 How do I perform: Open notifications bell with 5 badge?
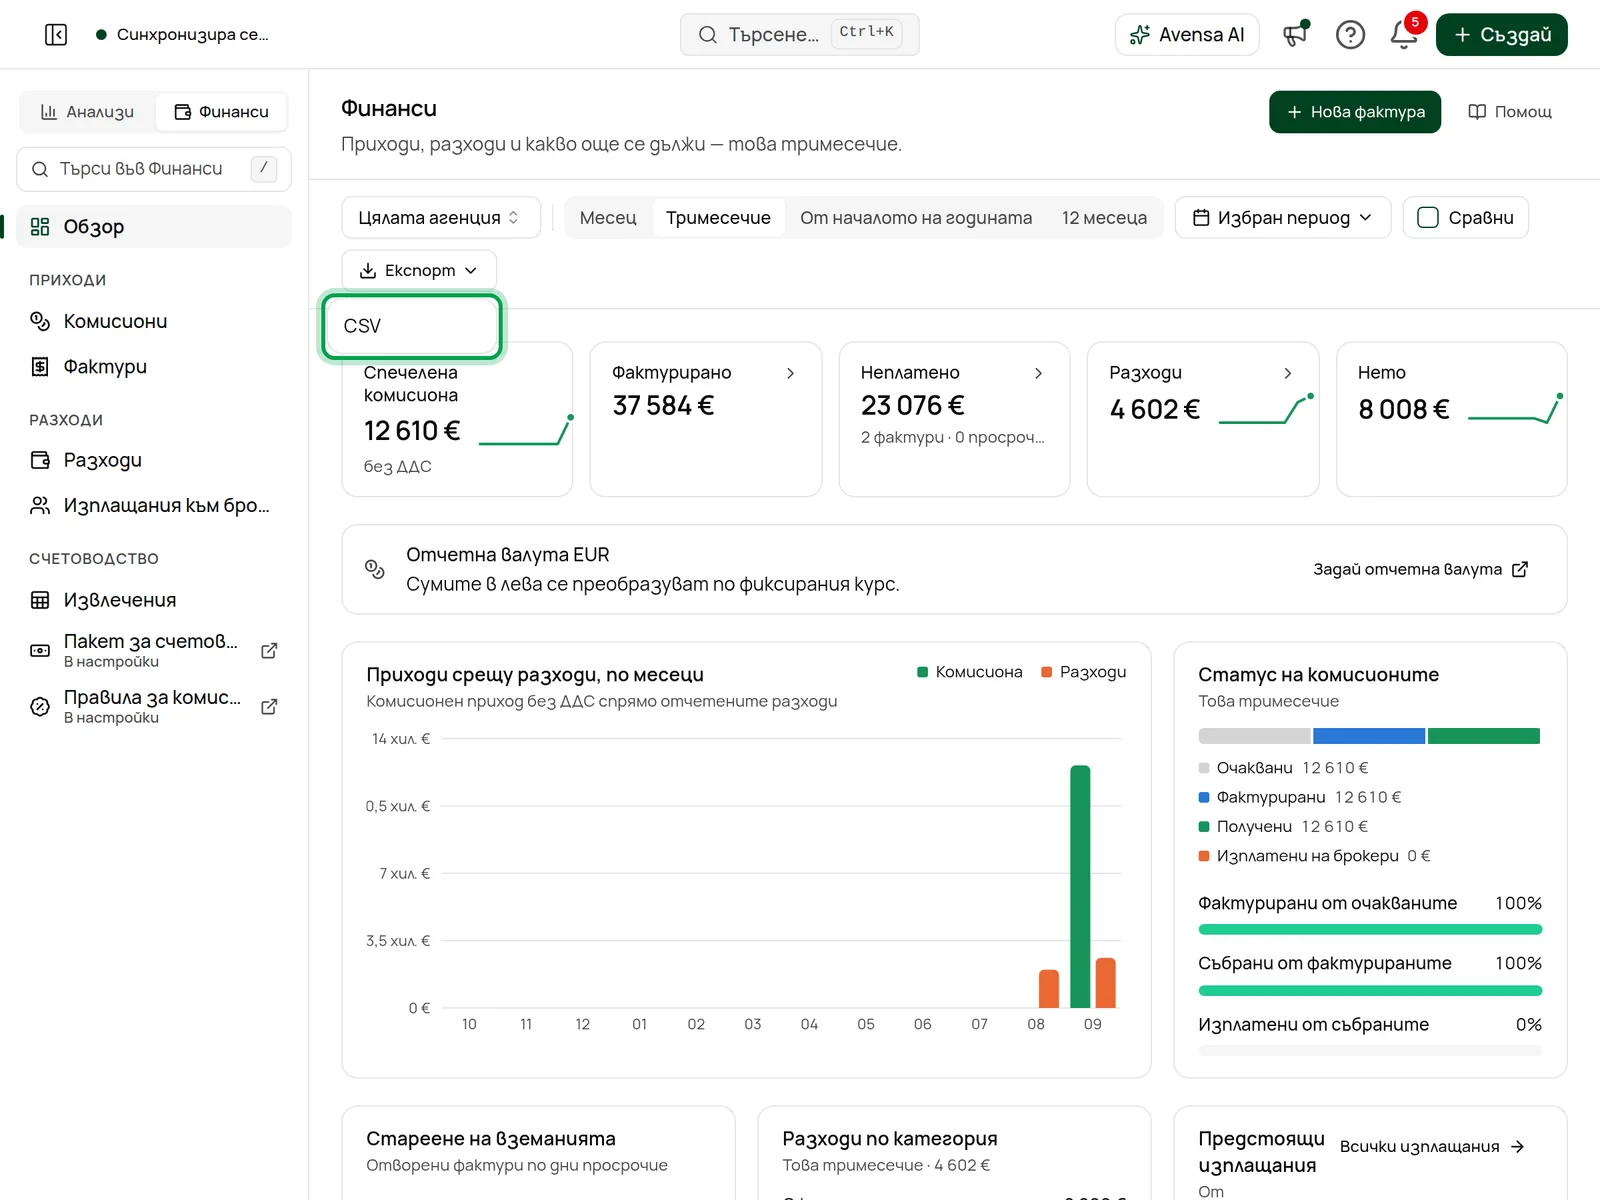point(1404,35)
